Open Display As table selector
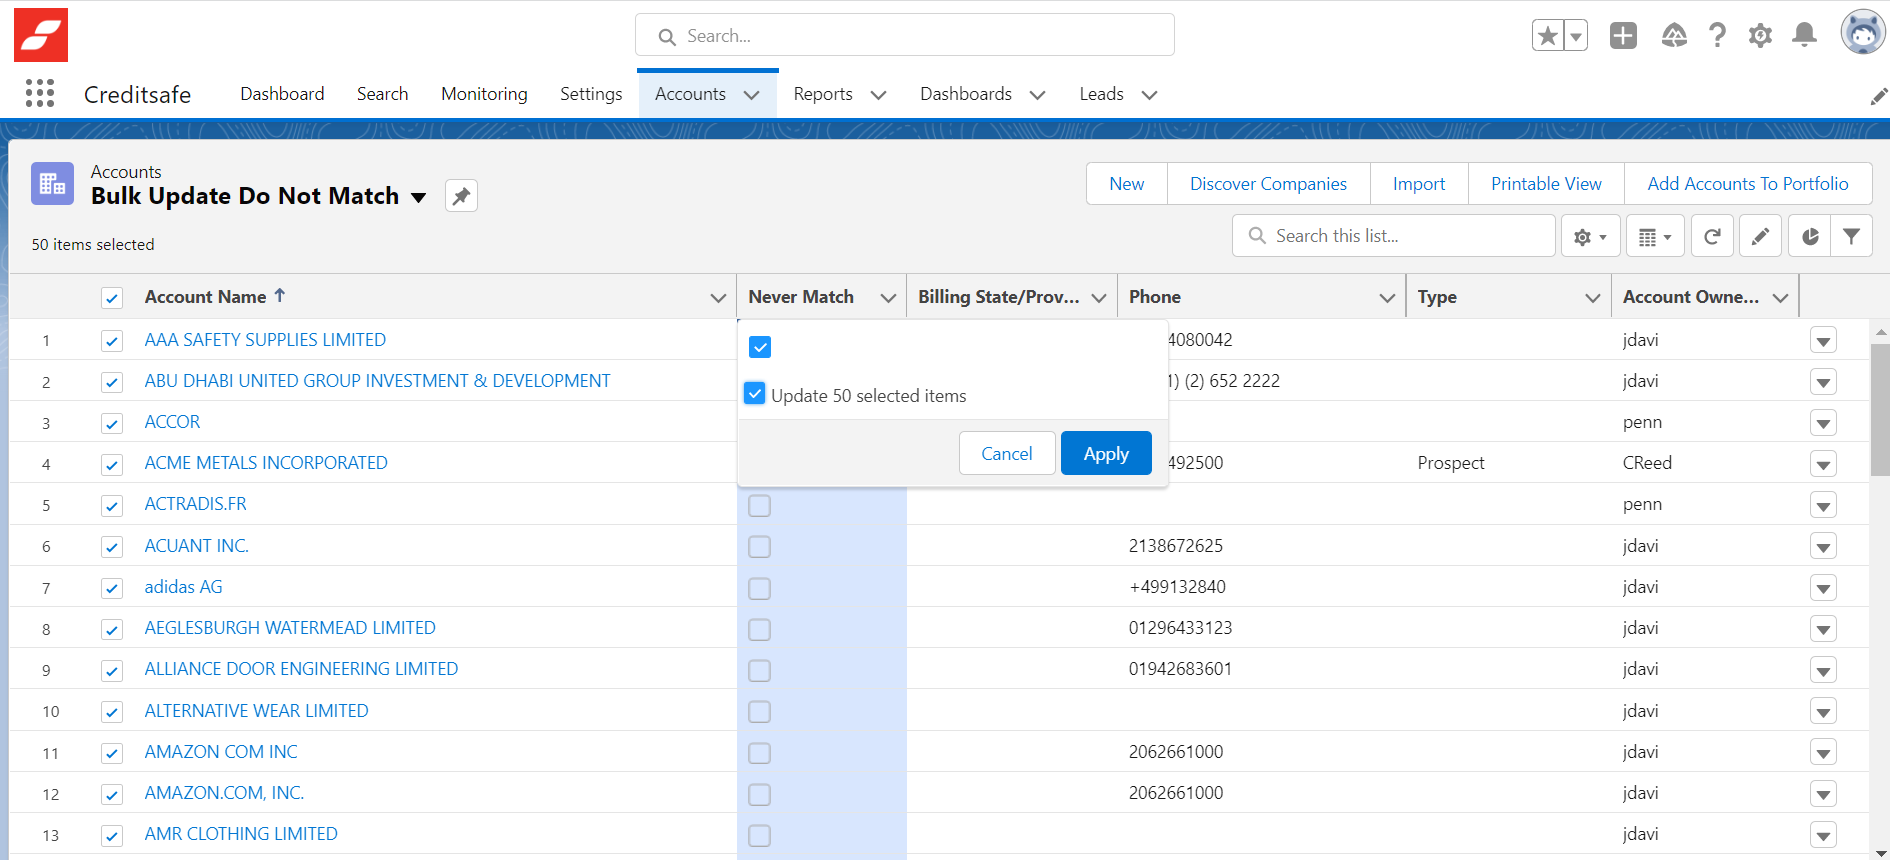The width and height of the screenshot is (1890, 860). 1655,236
